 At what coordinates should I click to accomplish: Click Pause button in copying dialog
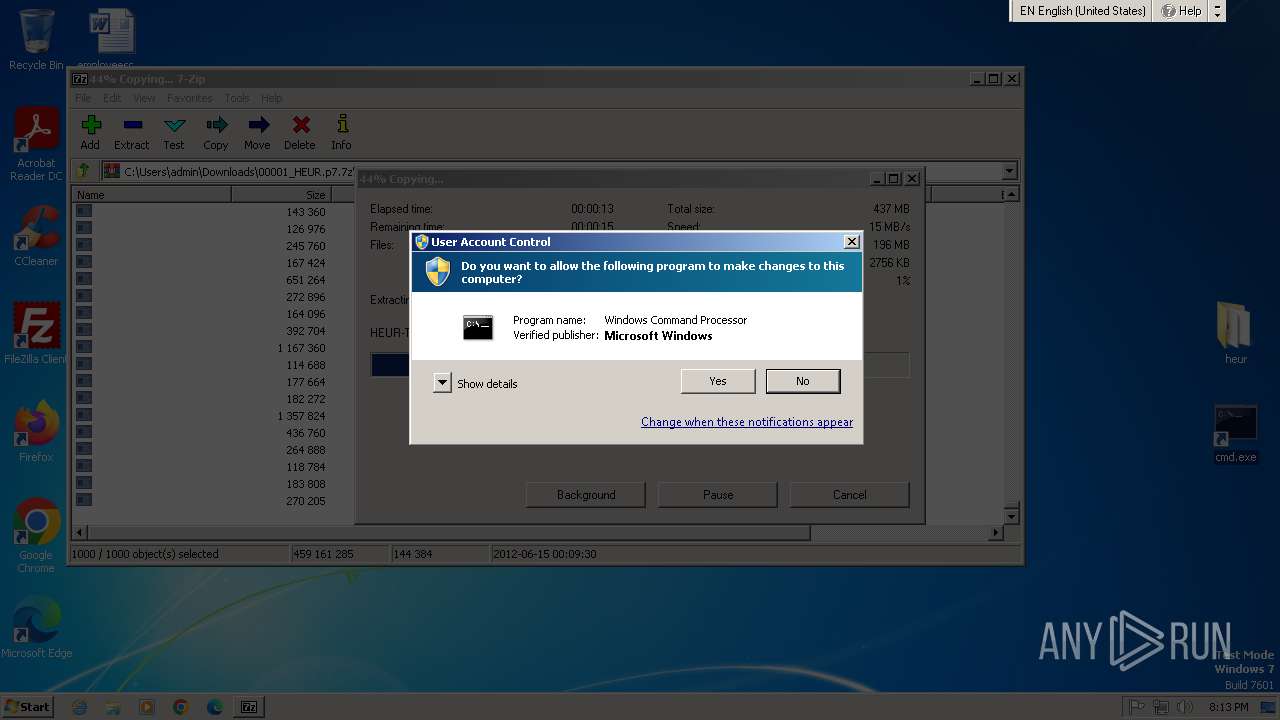pyautogui.click(x=718, y=495)
